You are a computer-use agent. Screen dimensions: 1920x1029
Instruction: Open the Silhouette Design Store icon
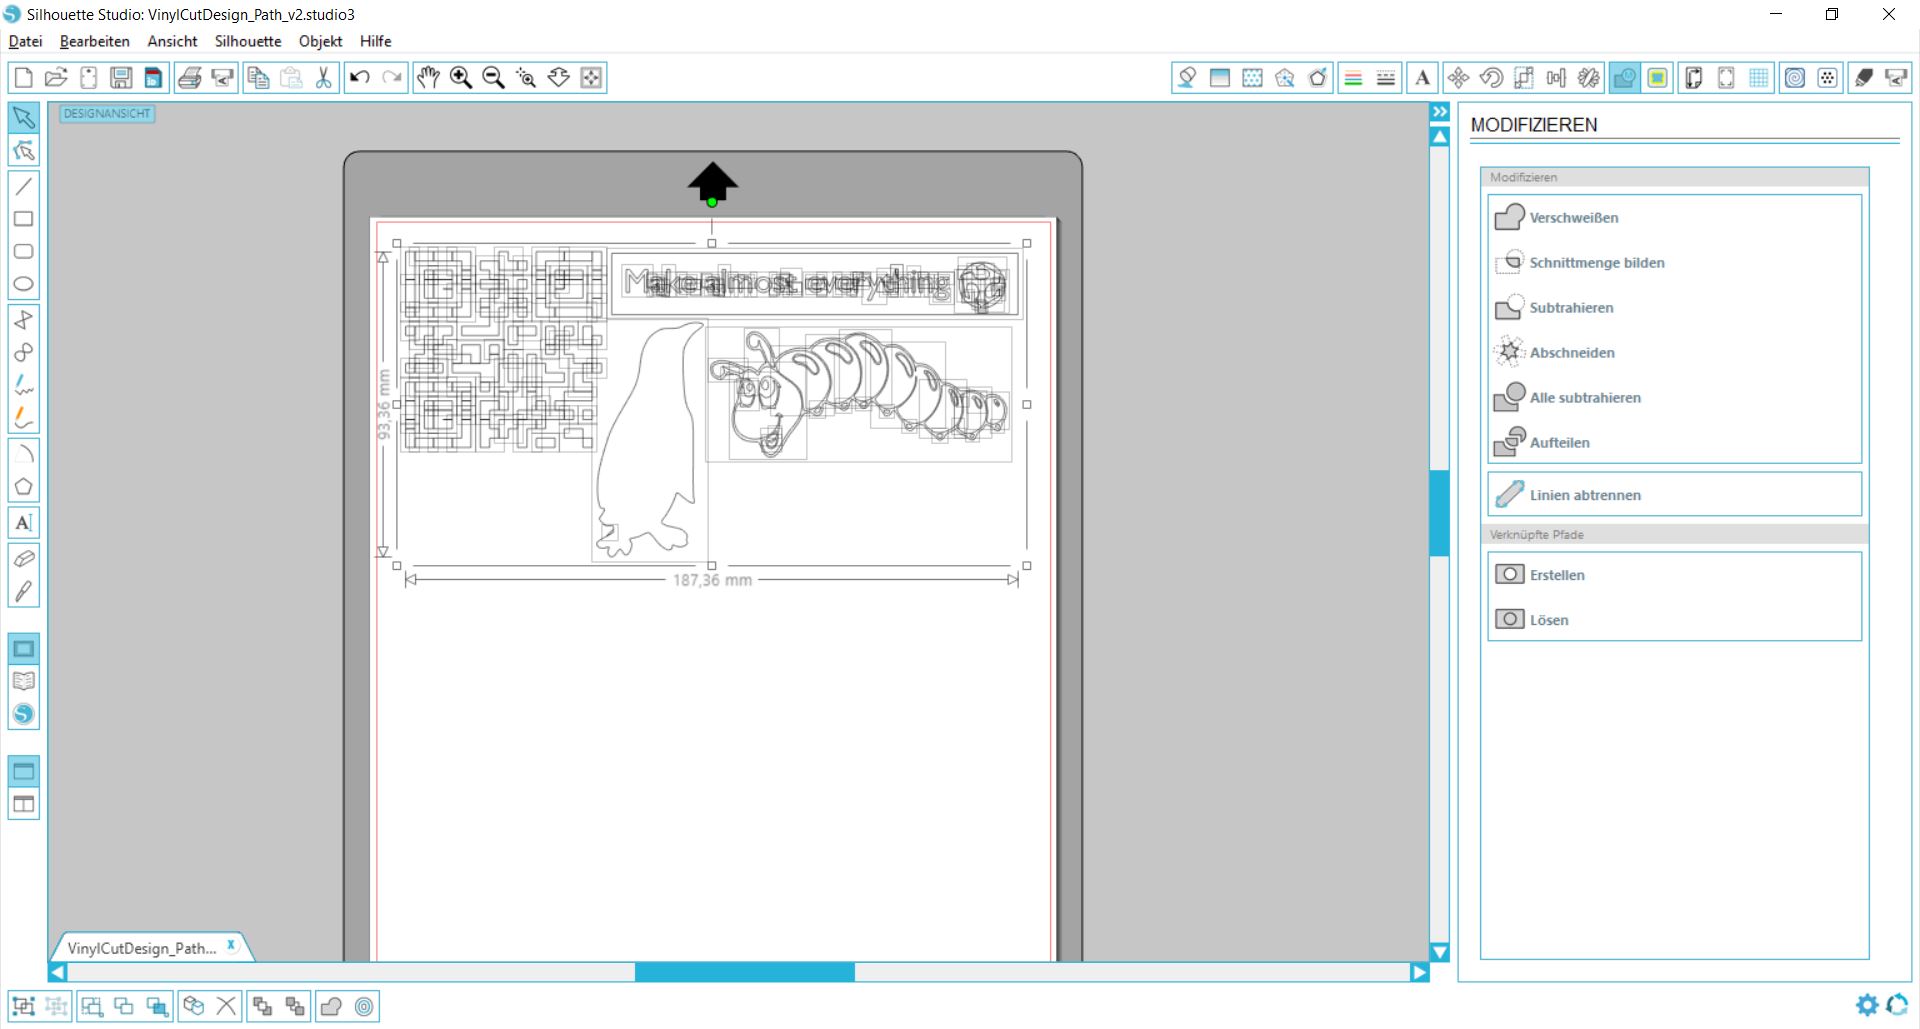tap(24, 715)
